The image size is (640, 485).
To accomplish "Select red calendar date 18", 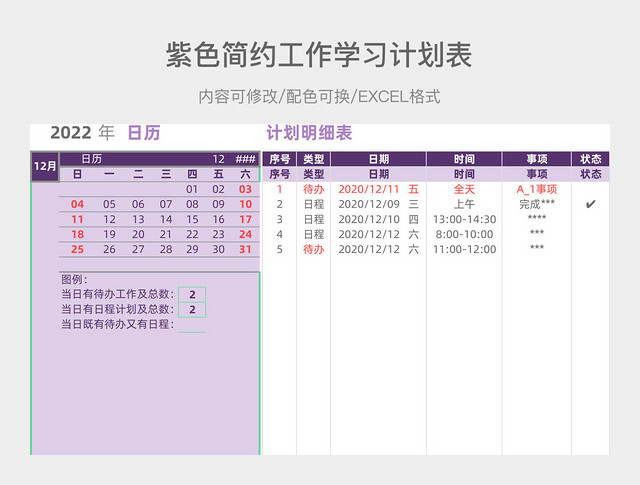I will pos(77,235).
